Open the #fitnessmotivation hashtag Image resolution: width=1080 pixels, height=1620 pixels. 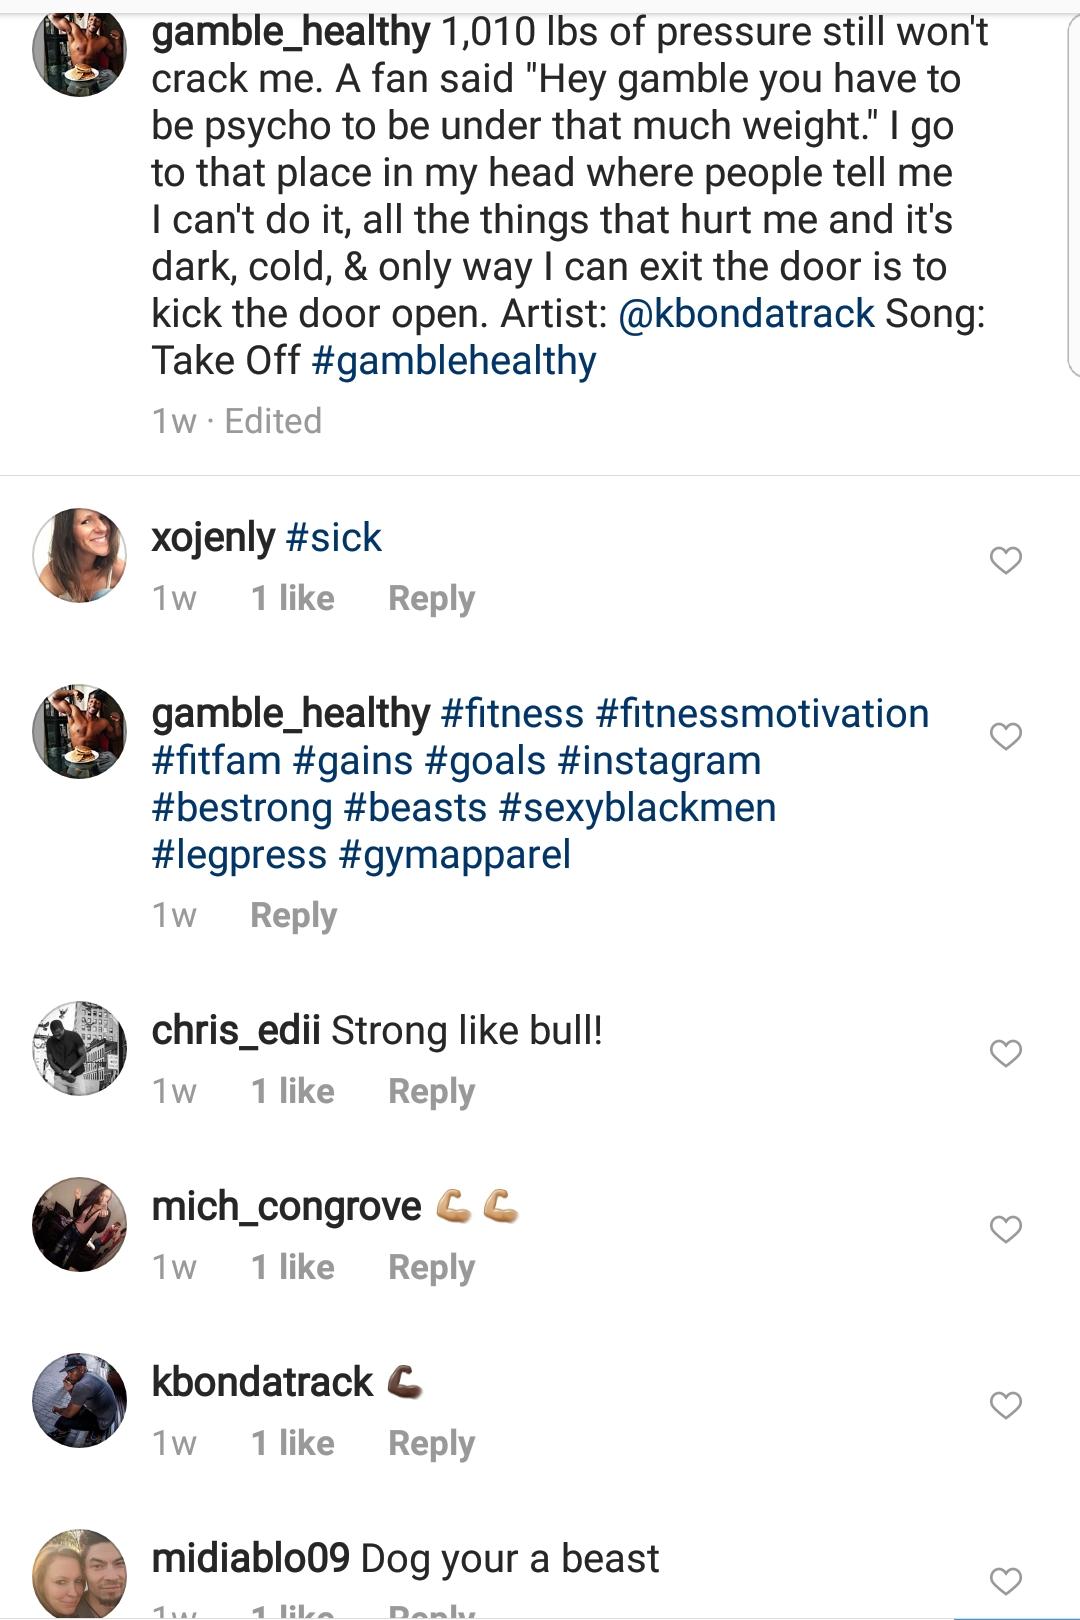pyautogui.click(x=762, y=714)
